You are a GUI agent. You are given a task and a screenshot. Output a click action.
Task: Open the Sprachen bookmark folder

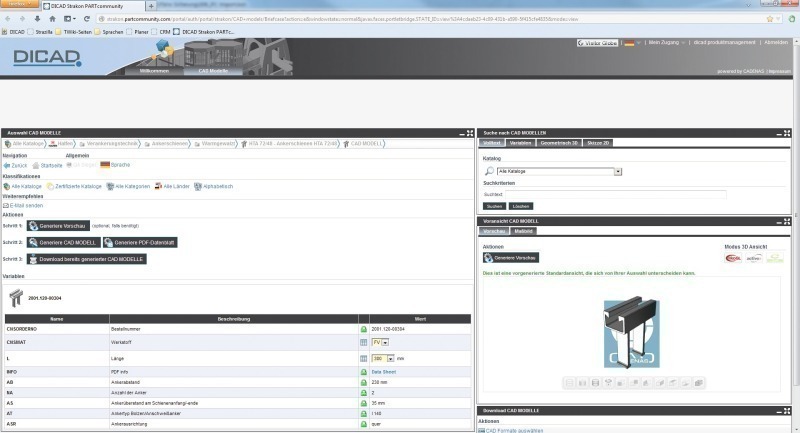(x=109, y=32)
